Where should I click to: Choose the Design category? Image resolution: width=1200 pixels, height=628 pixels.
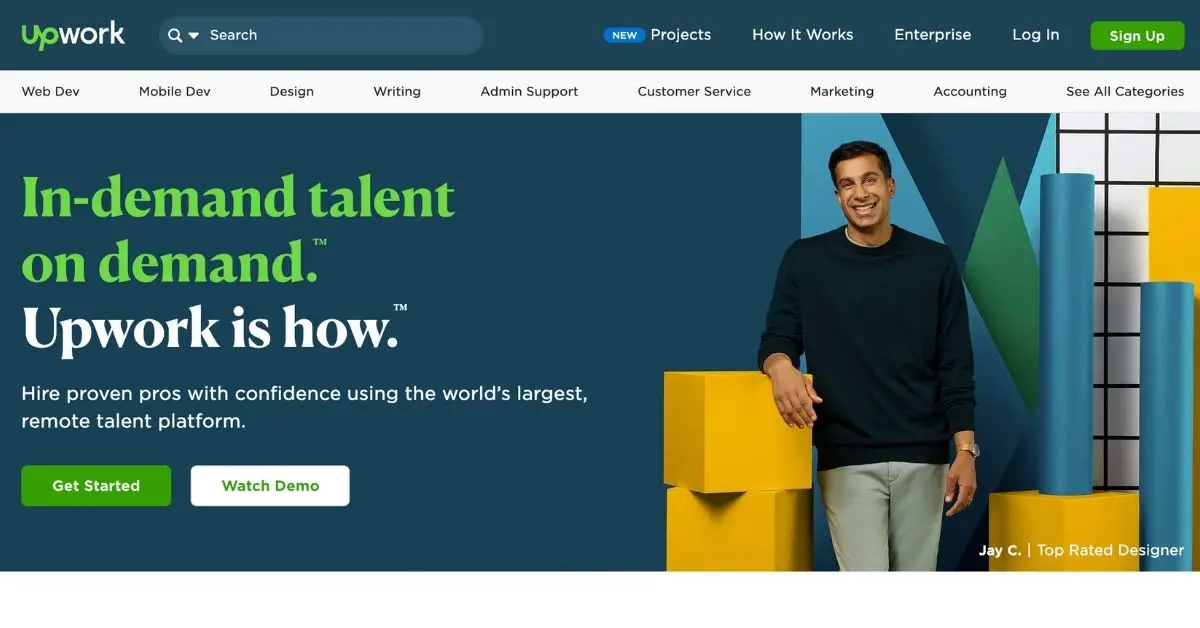click(292, 91)
